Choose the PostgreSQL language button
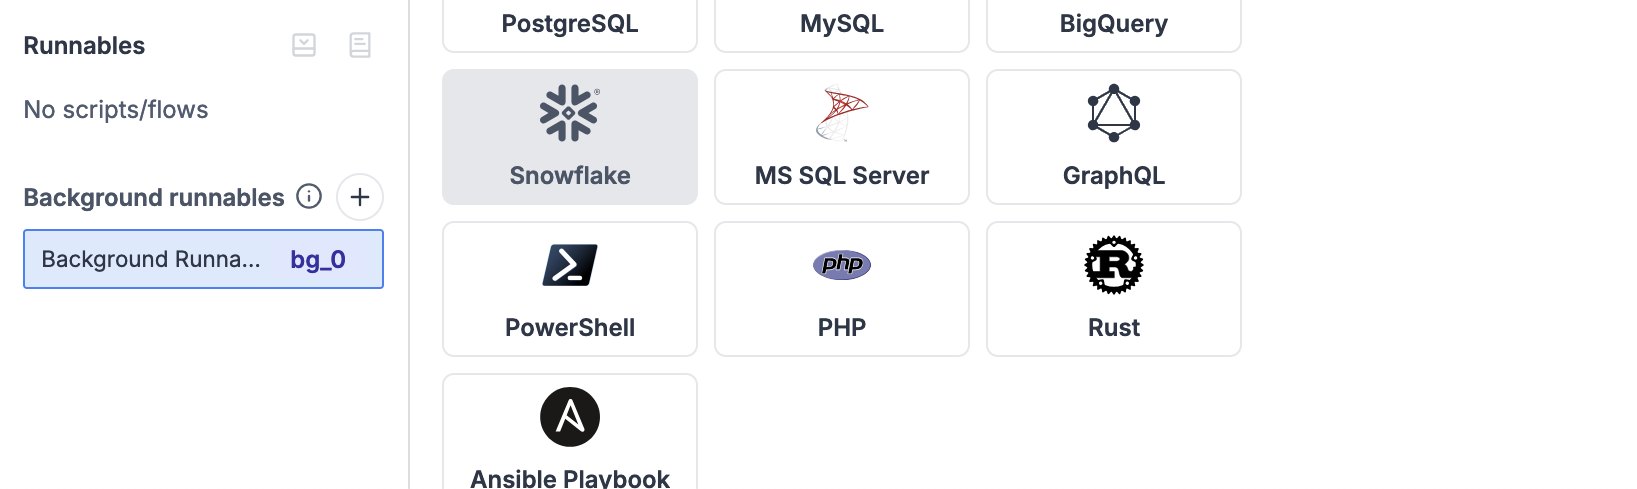Screen dimensions: 1637x489 point(569,24)
